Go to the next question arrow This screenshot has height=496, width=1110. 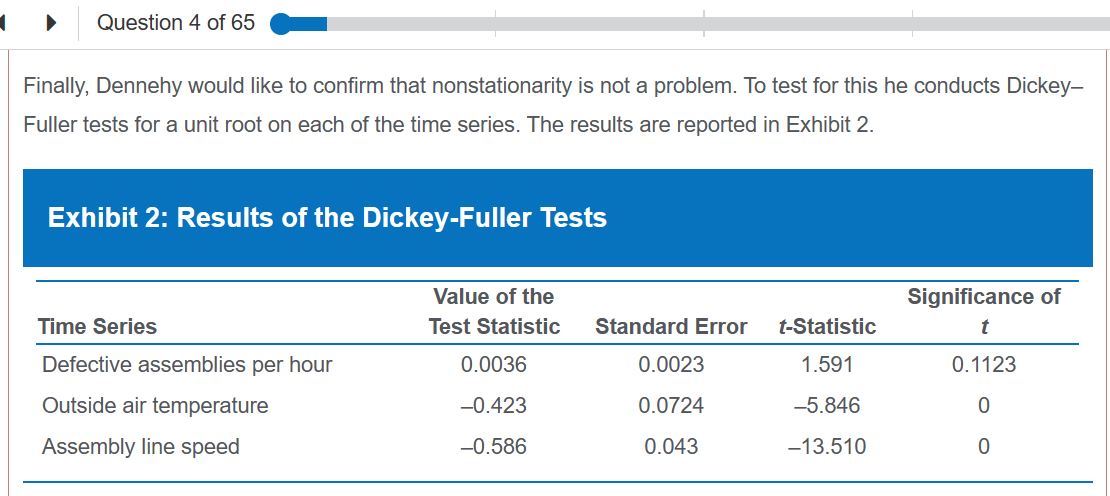click(x=52, y=23)
